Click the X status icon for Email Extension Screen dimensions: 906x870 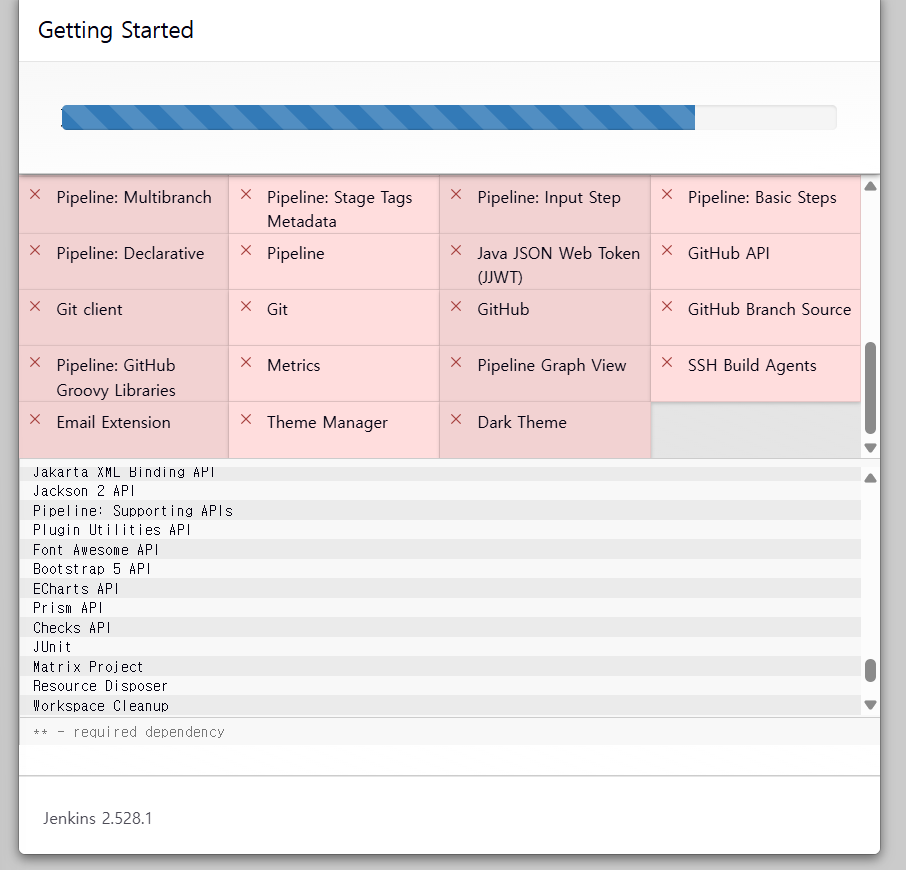click(35, 420)
